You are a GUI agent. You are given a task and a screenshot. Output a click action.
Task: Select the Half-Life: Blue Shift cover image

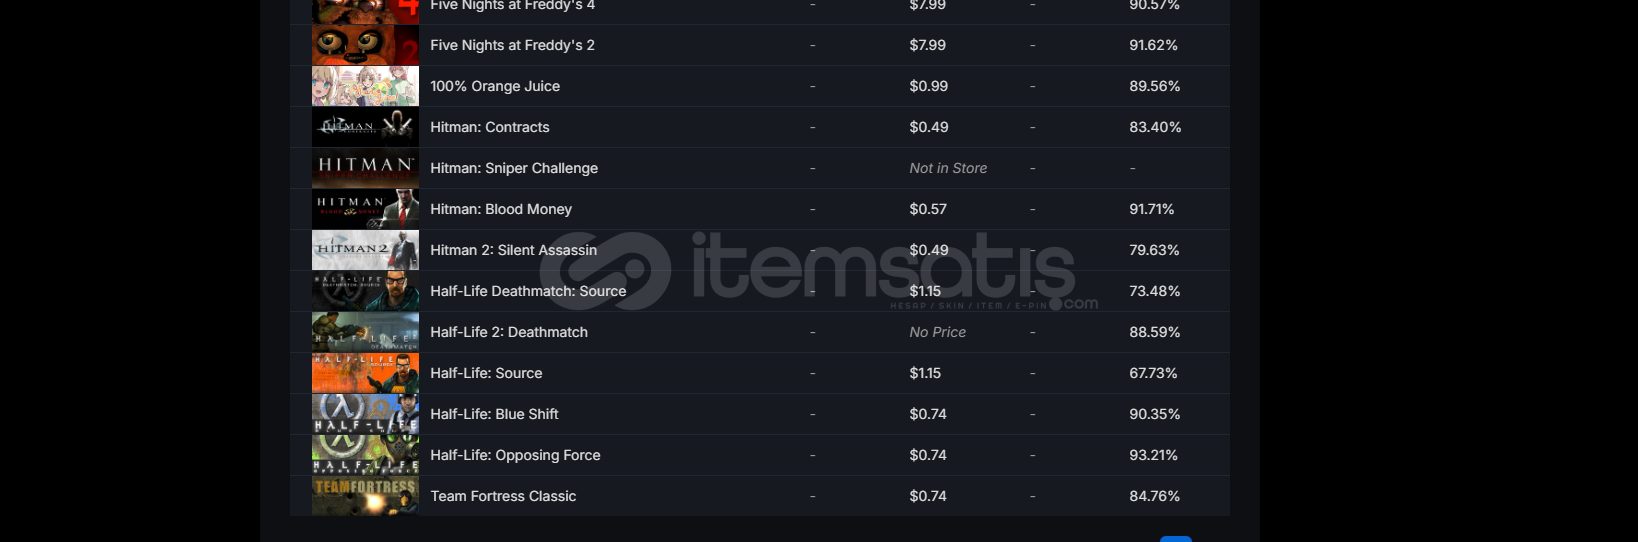coord(365,414)
